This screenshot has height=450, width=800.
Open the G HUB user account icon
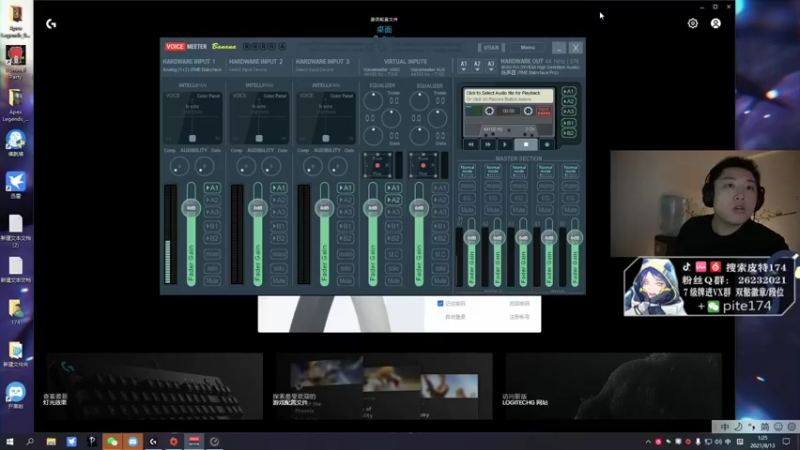716,23
